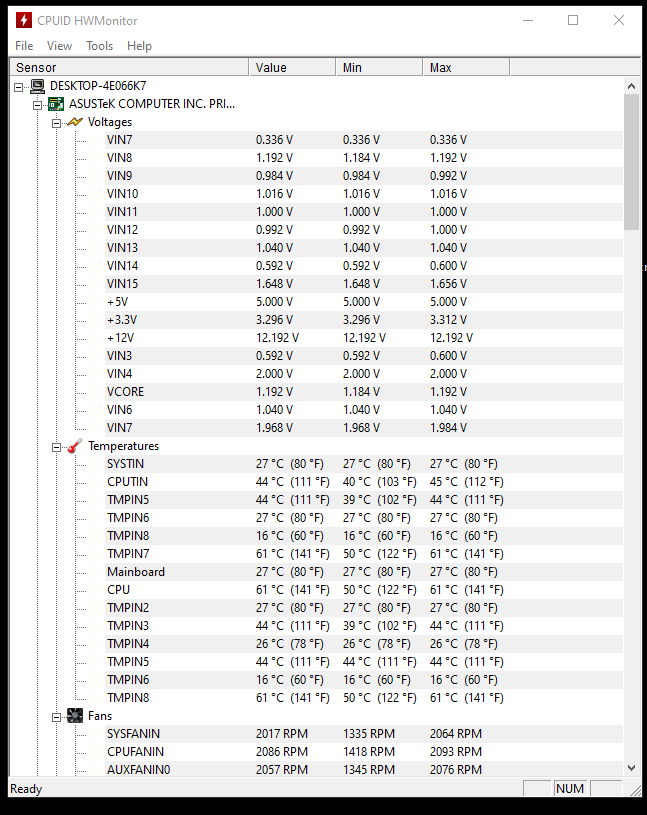Screen dimensions: 647x815
Task: Click the window resize grip corner
Action: [x=636, y=790]
